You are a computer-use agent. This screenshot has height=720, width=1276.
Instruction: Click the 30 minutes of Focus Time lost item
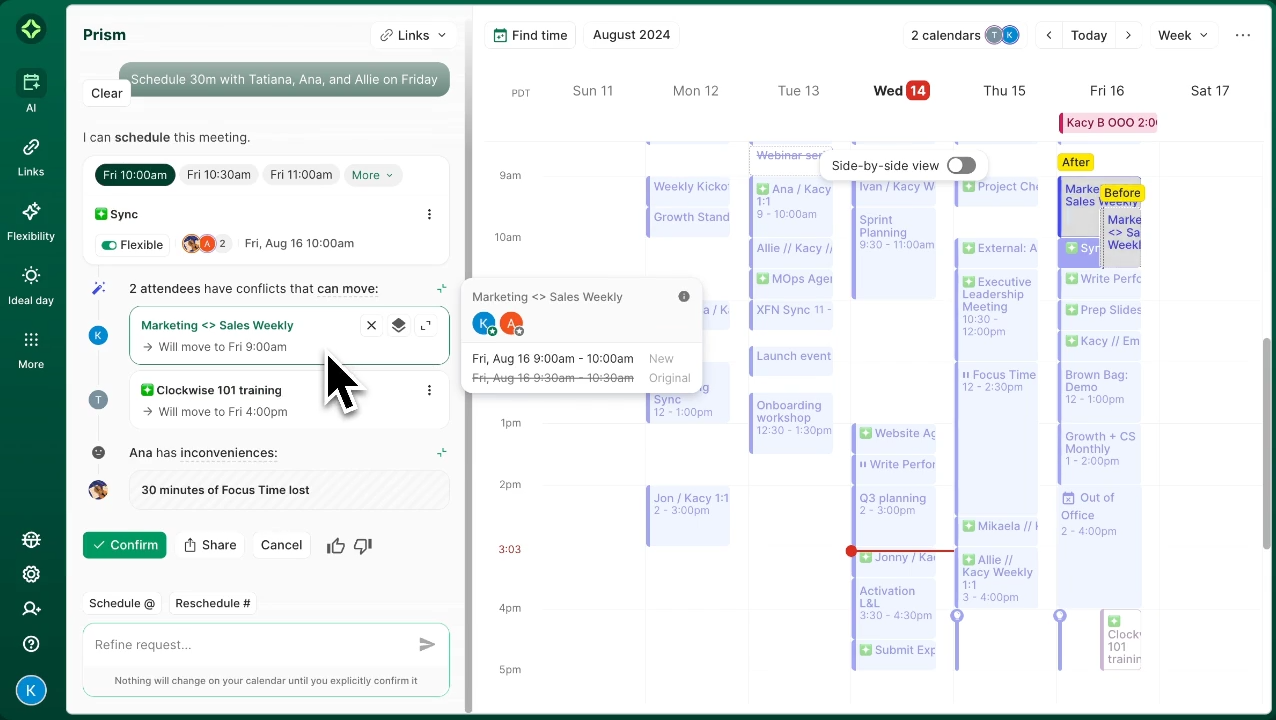289,490
